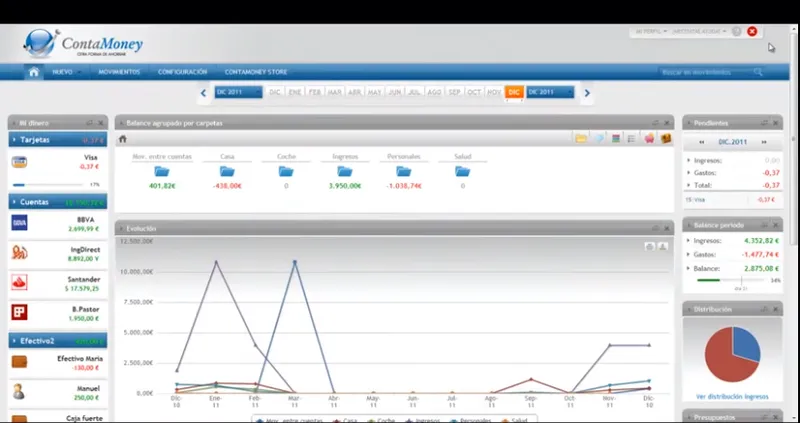
Task: Open the CONFIGURACIÓN menu item
Action: tap(182, 72)
